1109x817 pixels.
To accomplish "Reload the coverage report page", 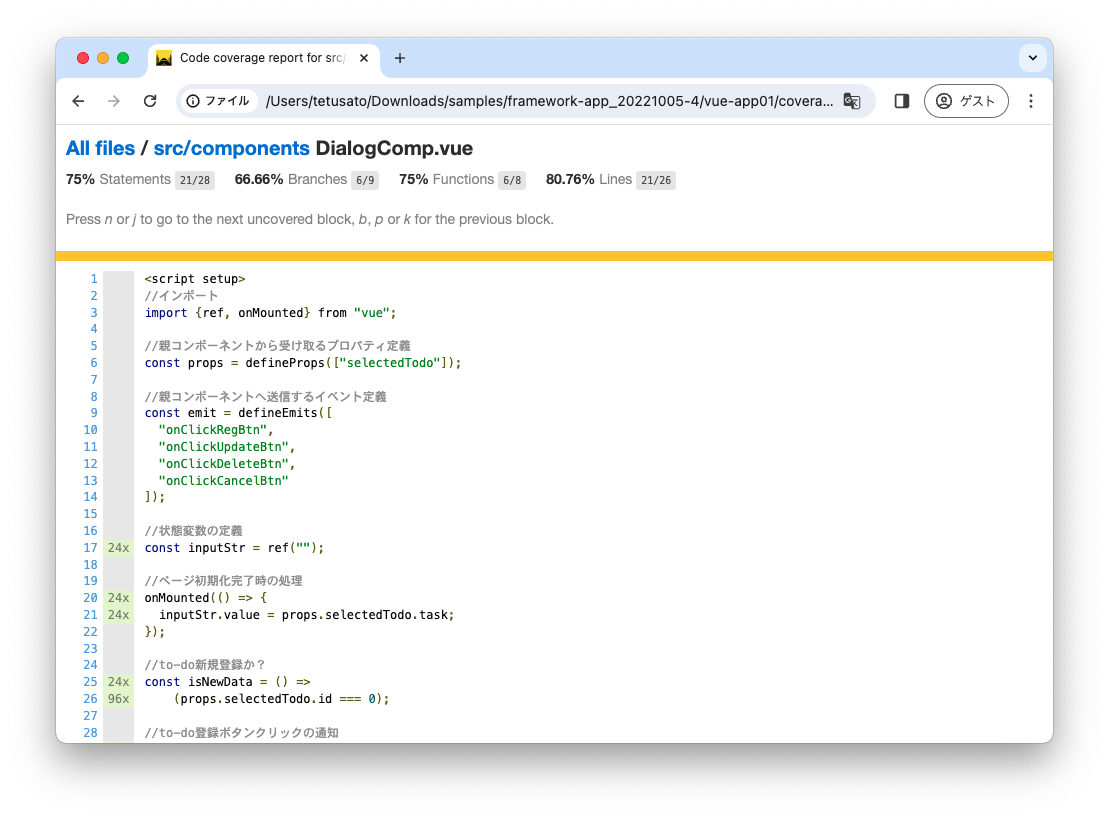I will click(x=150, y=101).
